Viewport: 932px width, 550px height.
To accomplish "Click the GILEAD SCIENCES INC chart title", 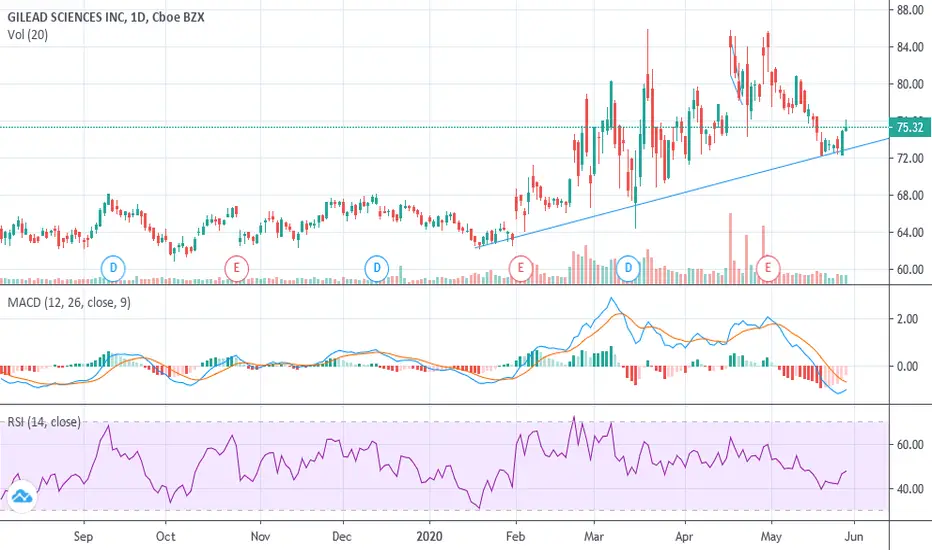I will [x=106, y=17].
